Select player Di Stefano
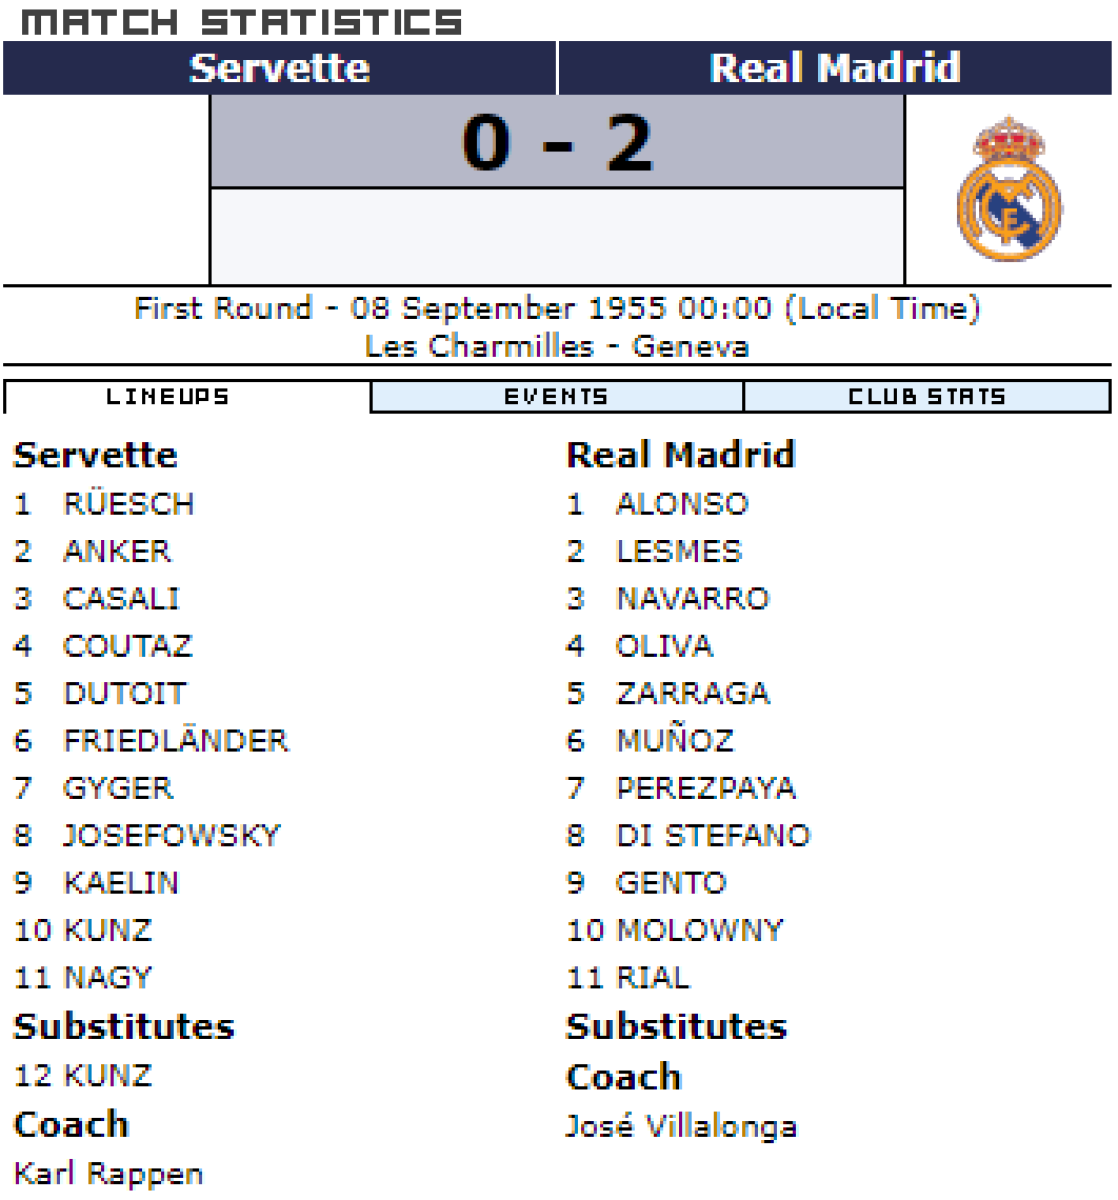Image resolution: width=1118 pixels, height=1200 pixels. pos(712,835)
